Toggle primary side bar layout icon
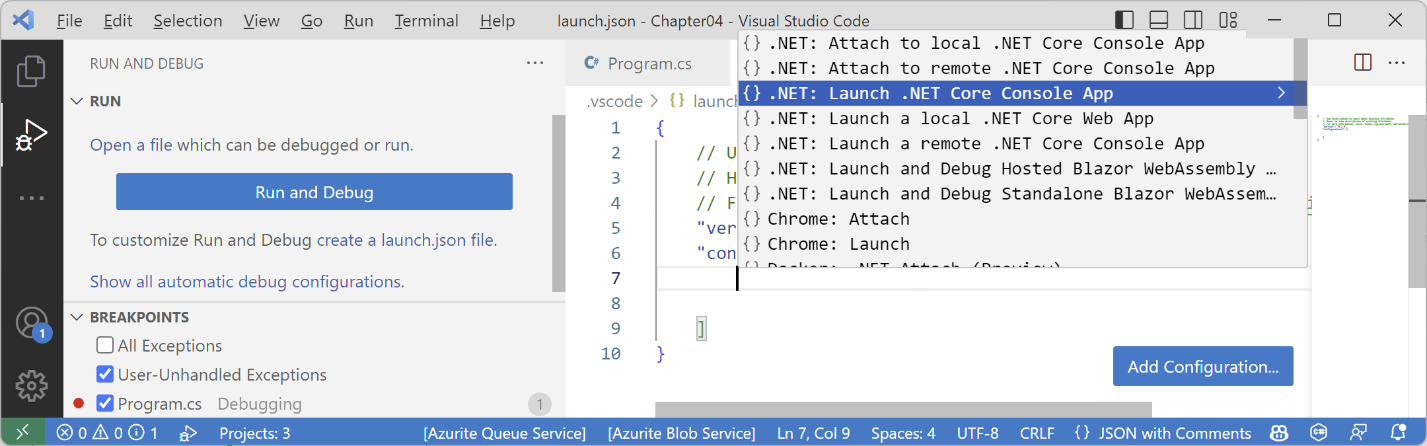Image resolution: width=1427 pixels, height=446 pixels. [1124, 20]
